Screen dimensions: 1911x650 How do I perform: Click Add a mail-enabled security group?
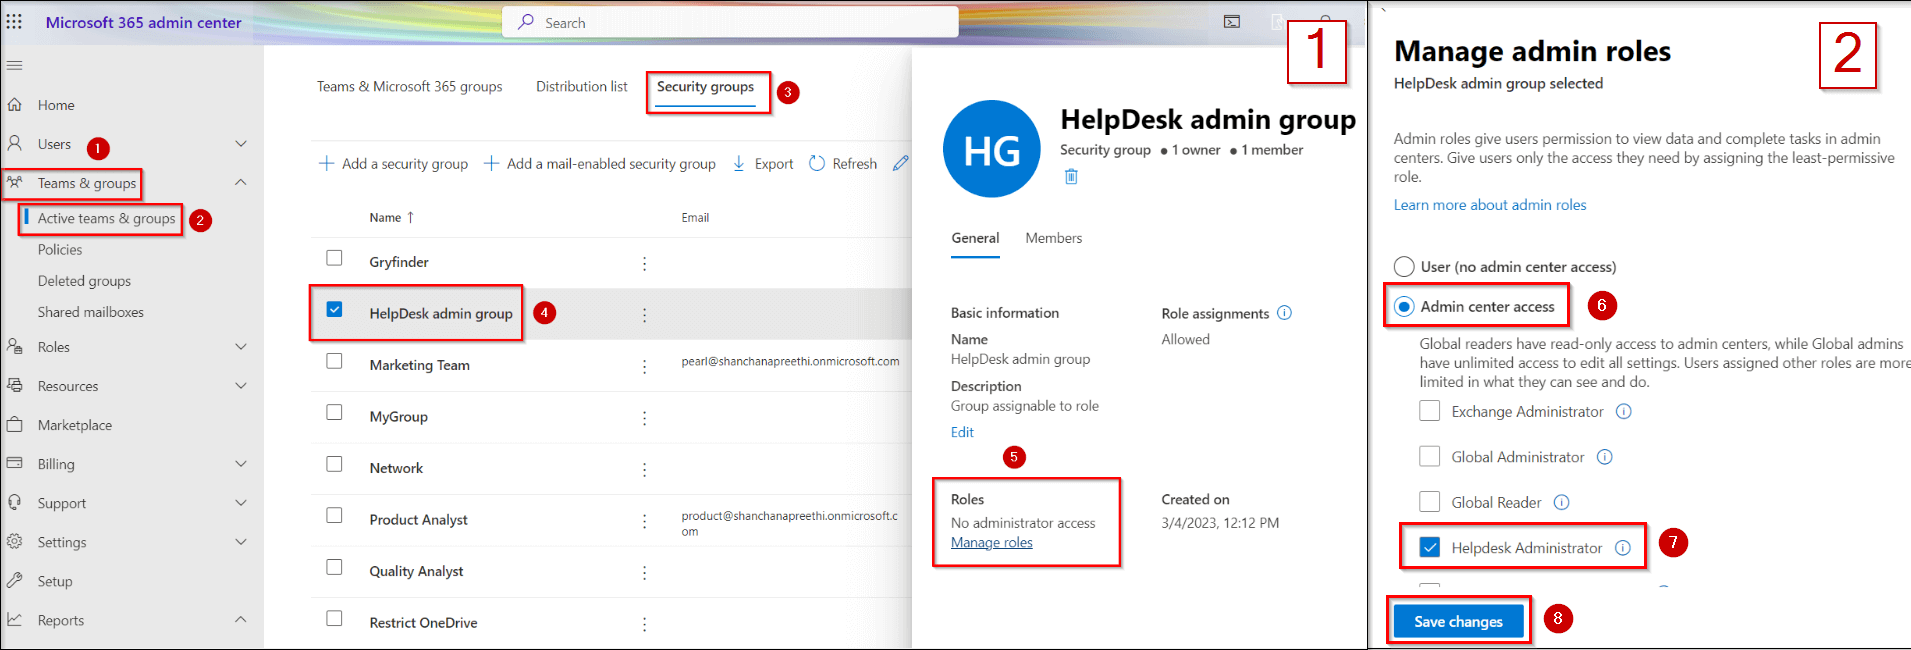[x=600, y=163]
